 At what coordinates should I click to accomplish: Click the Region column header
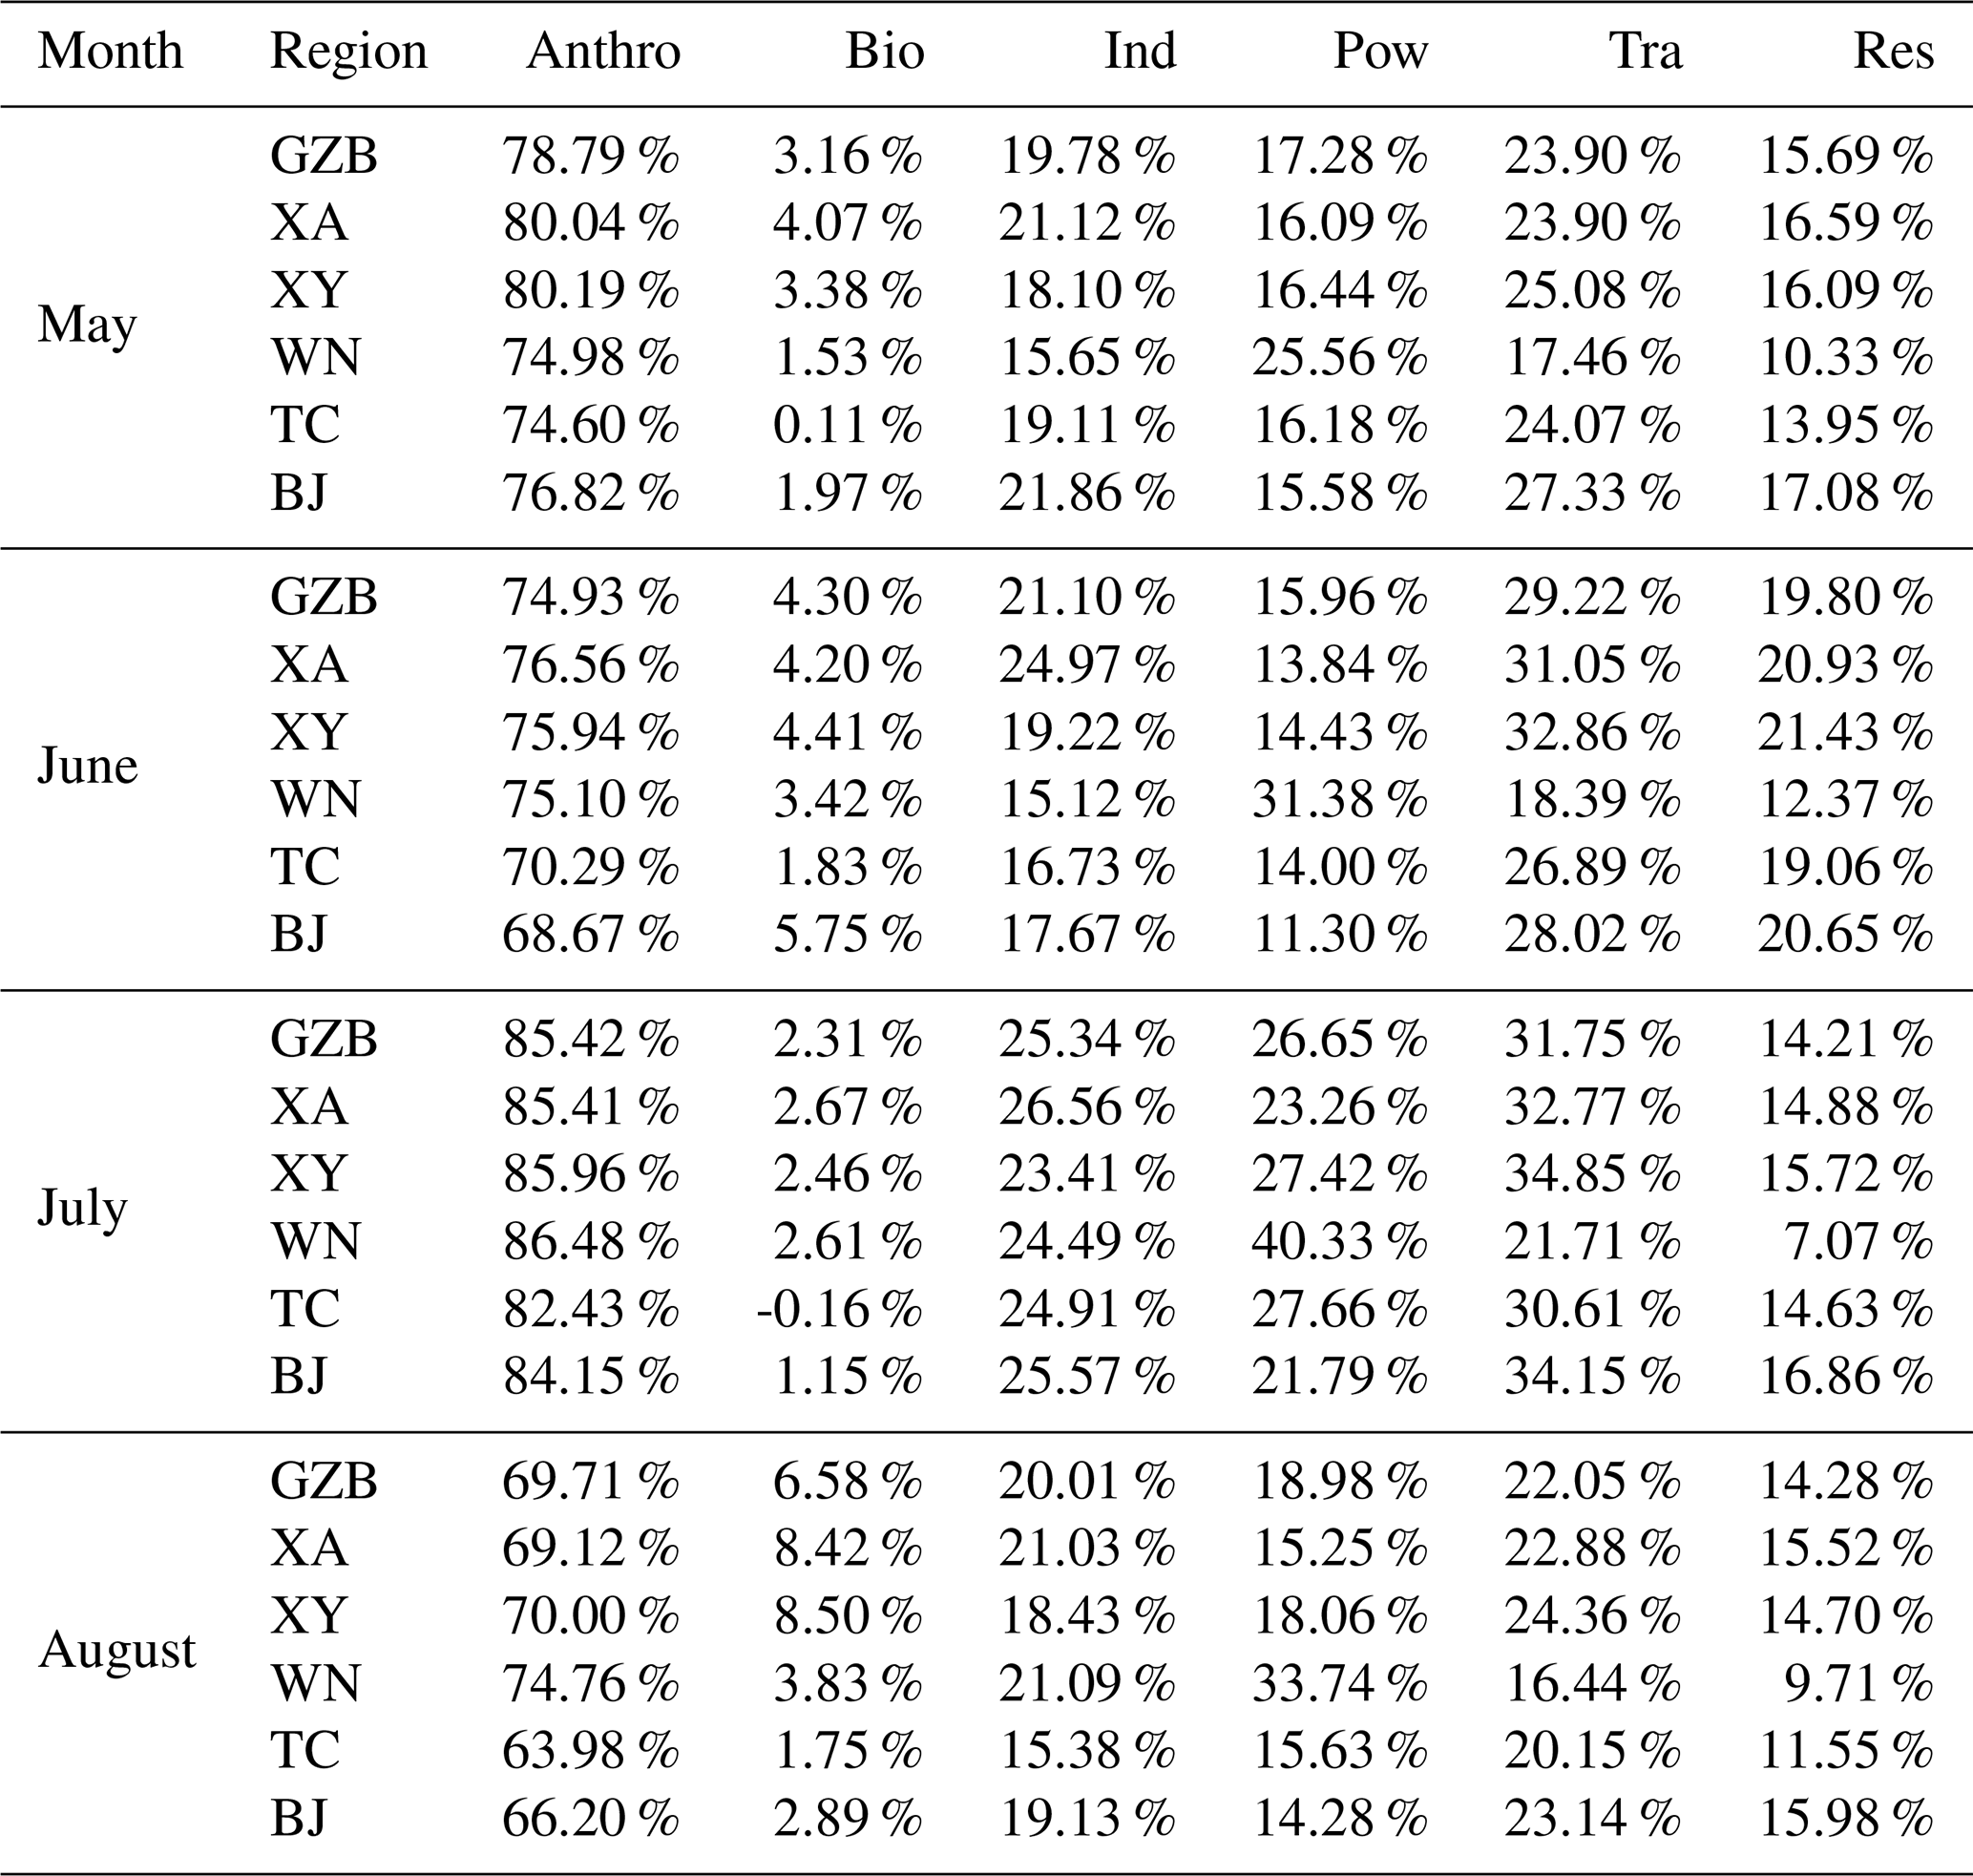coord(348,51)
